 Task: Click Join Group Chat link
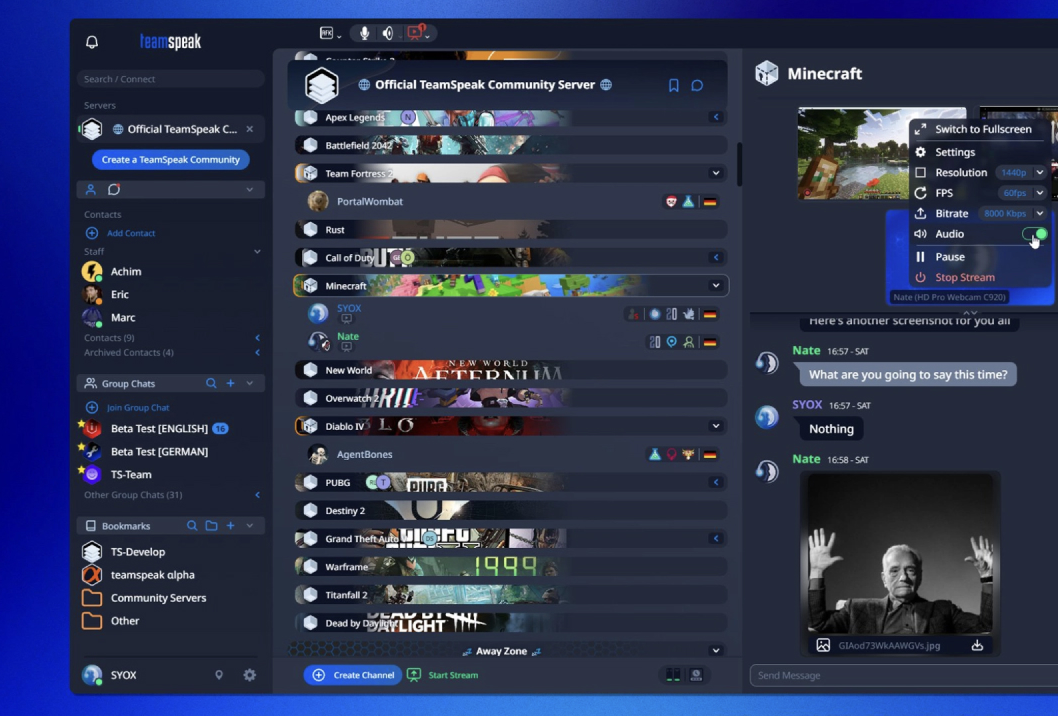pos(138,408)
